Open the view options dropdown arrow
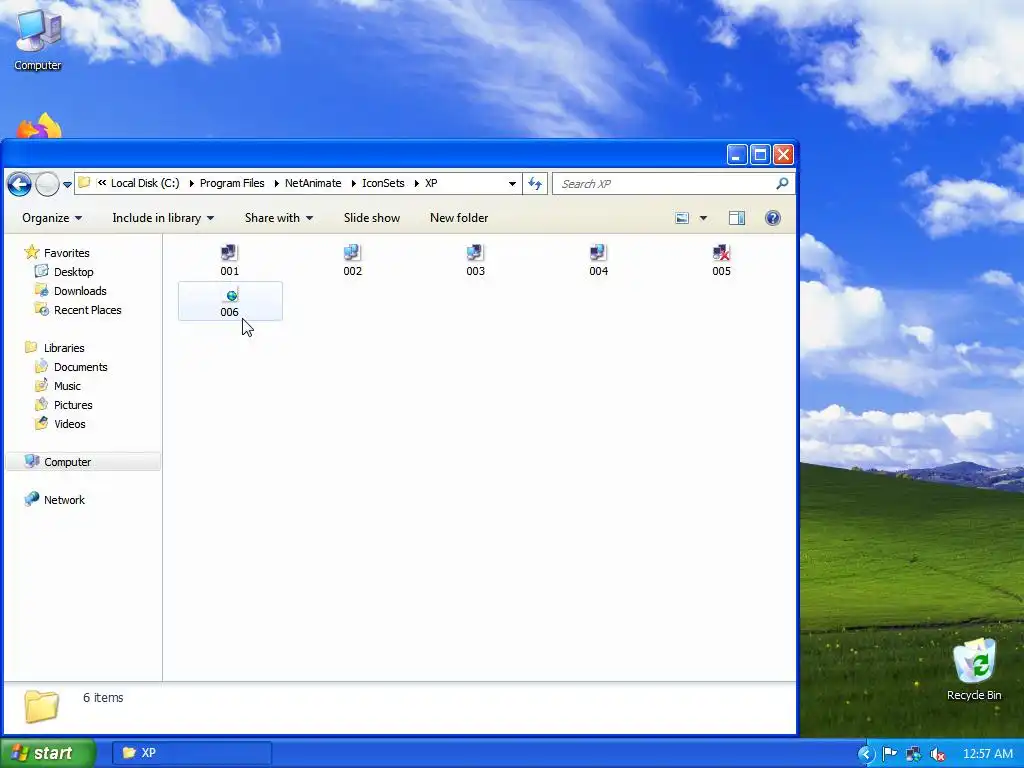 pos(703,218)
